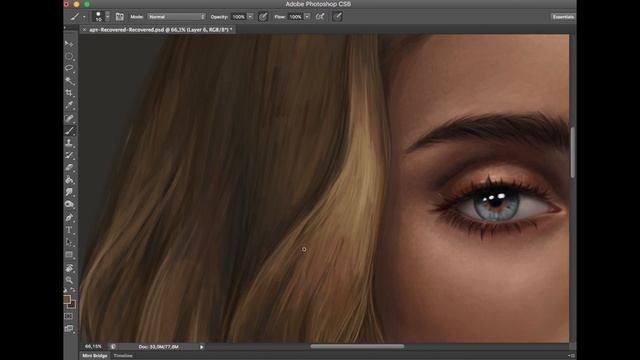This screenshot has width=640, height=360.
Task: Select the Sponge tool
Action: point(69,204)
